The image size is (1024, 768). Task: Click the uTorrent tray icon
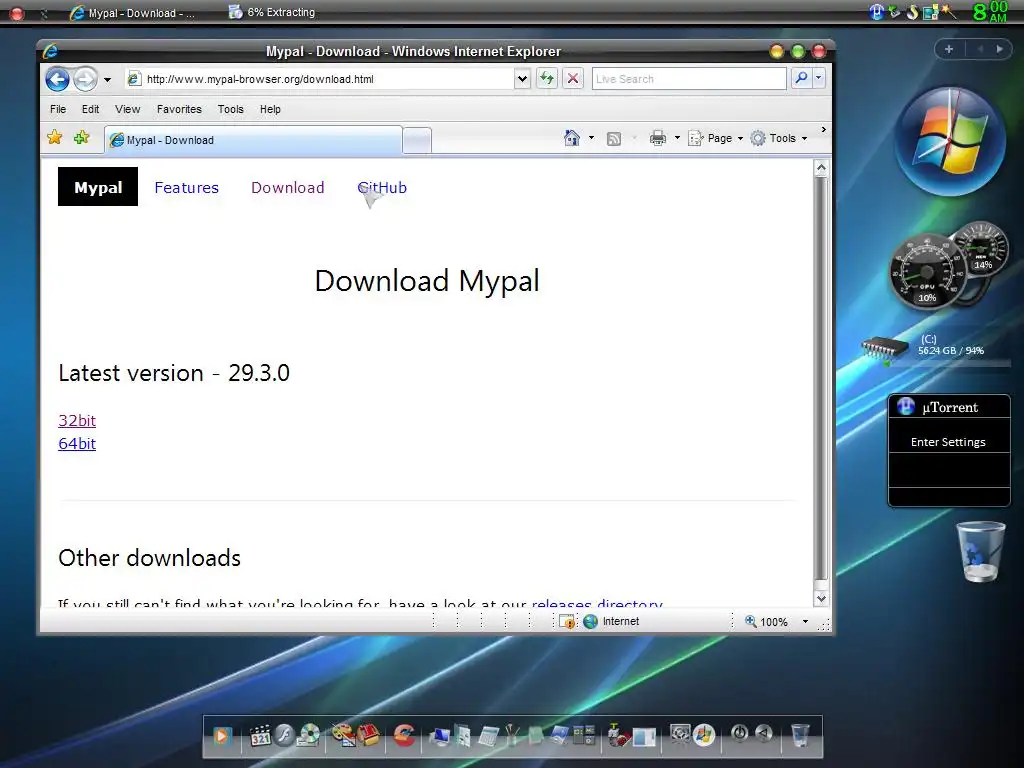pyautogui.click(x=876, y=12)
